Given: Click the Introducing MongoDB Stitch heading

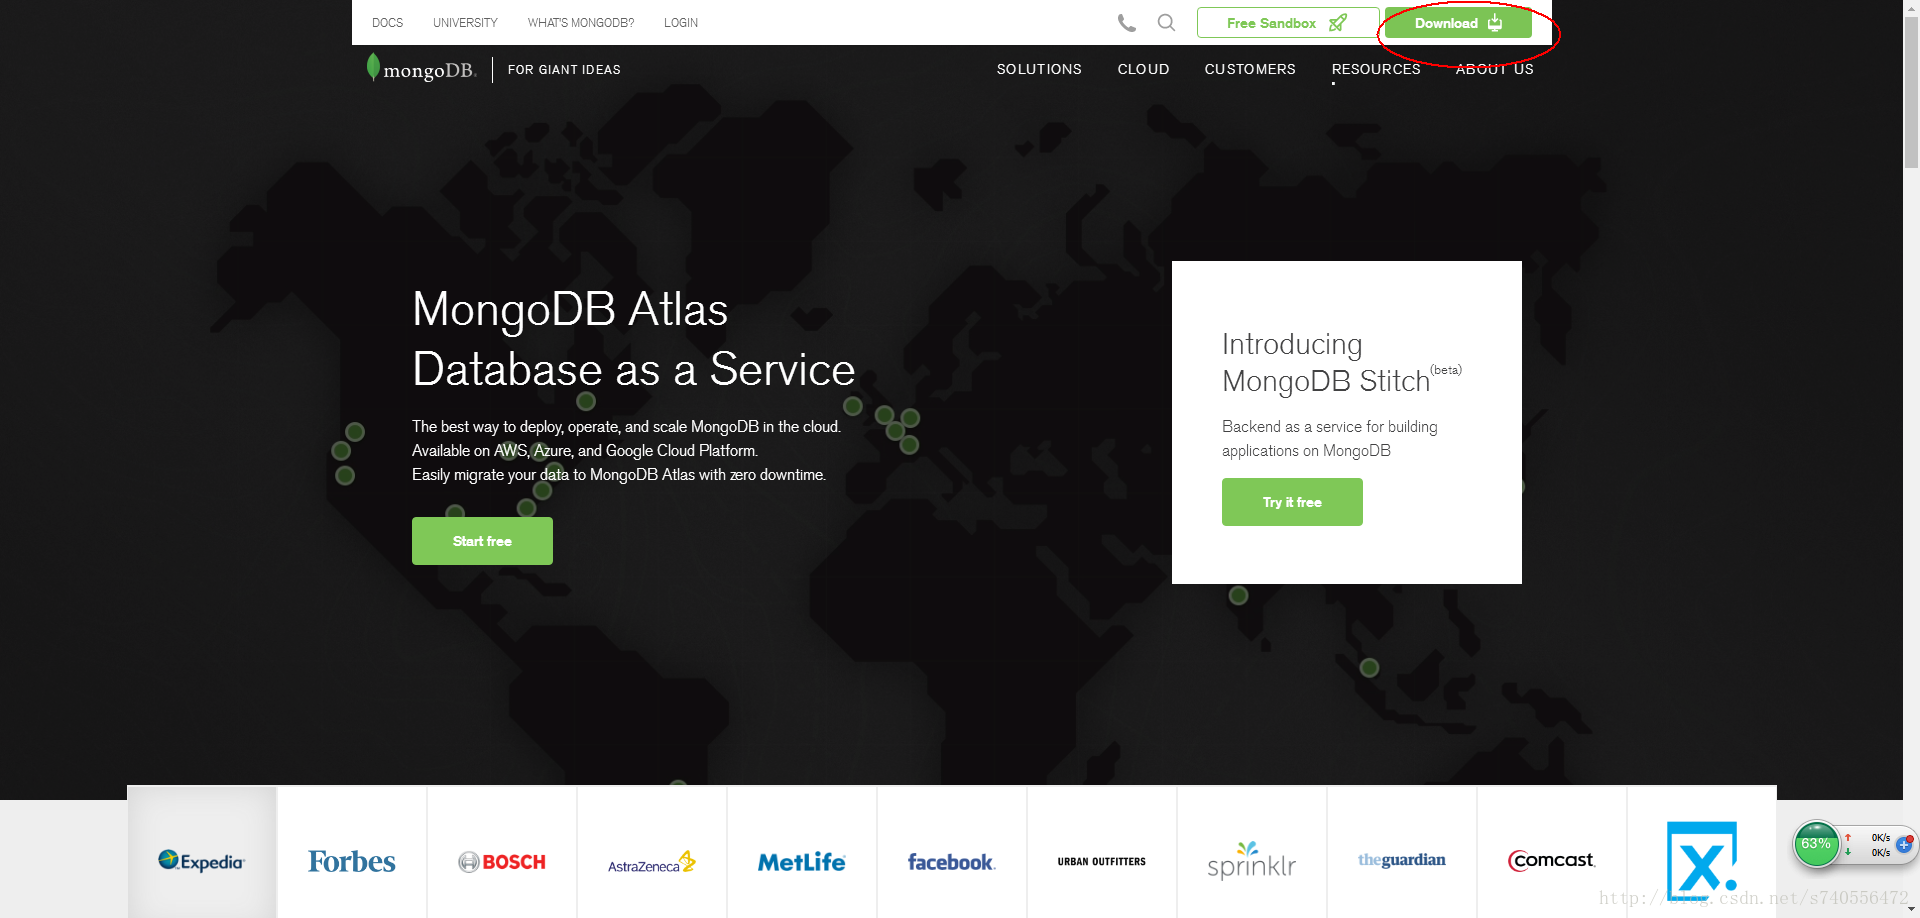Looking at the screenshot, I should point(1341,362).
